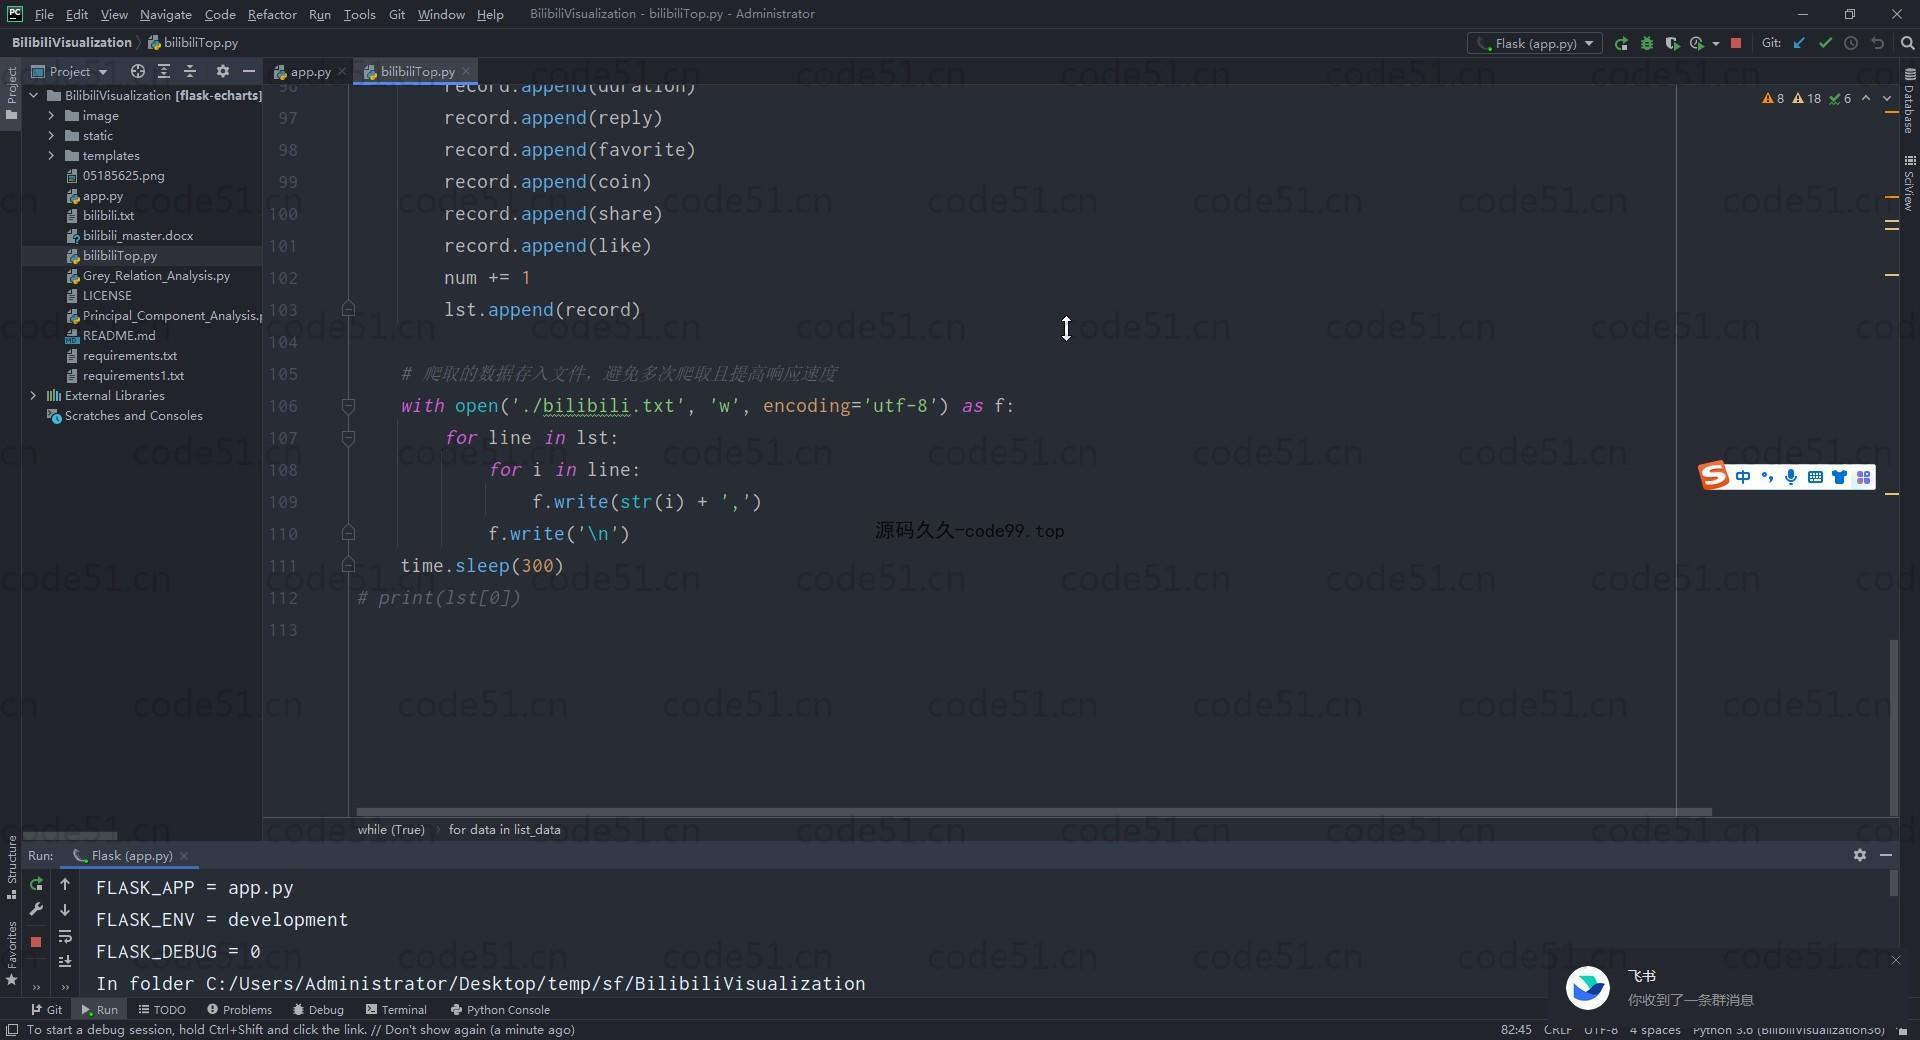The height and width of the screenshot is (1040, 1920).
Task: Click wrench icon in Run panel
Action: pyautogui.click(x=36, y=910)
